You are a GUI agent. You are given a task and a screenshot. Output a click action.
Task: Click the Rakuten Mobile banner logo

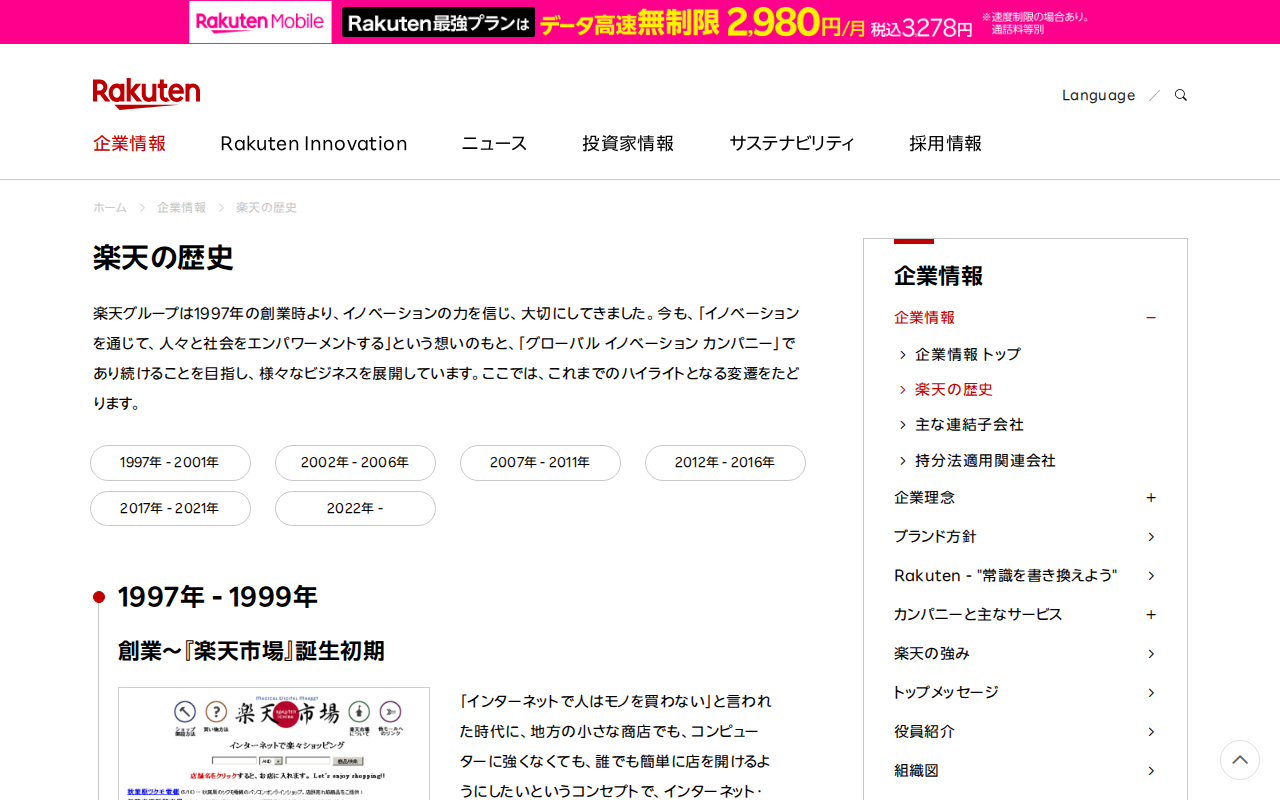pos(260,22)
